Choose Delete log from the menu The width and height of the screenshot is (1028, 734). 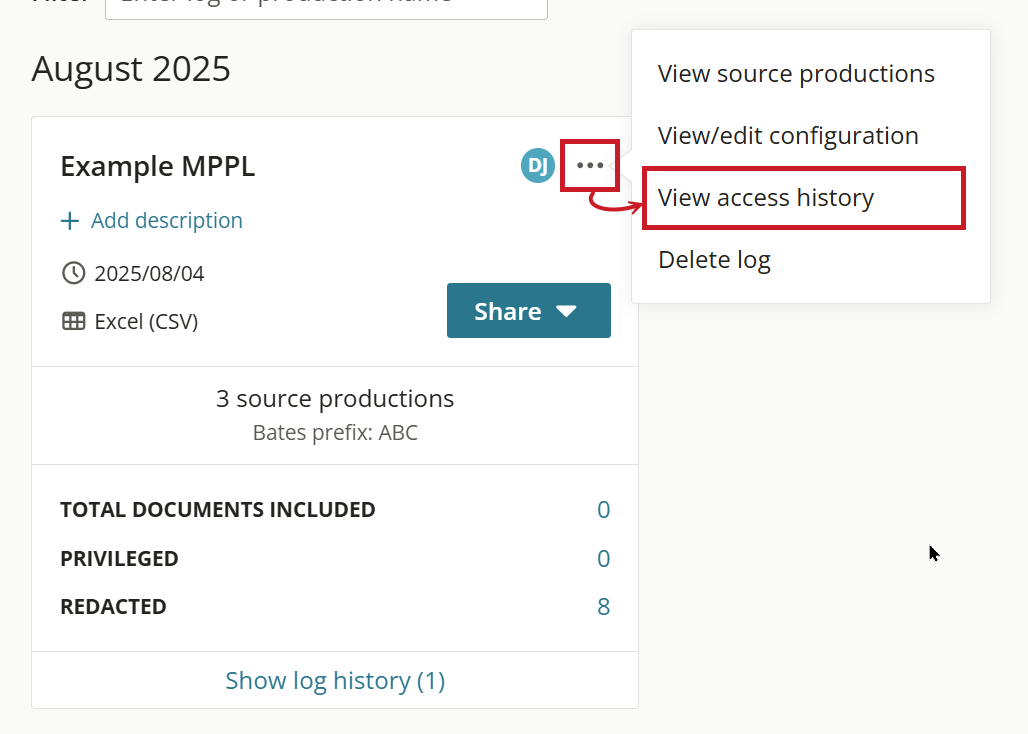pyautogui.click(x=714, y=260)
